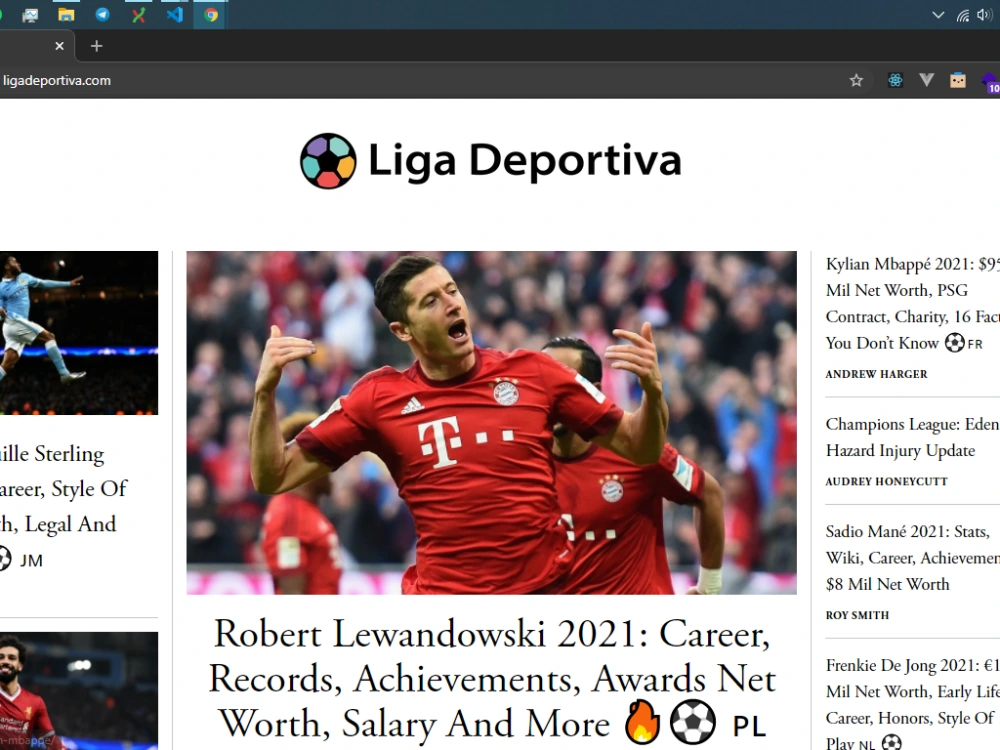
Task: Open the Chrome taskbar icon
Action: (211, 15)
